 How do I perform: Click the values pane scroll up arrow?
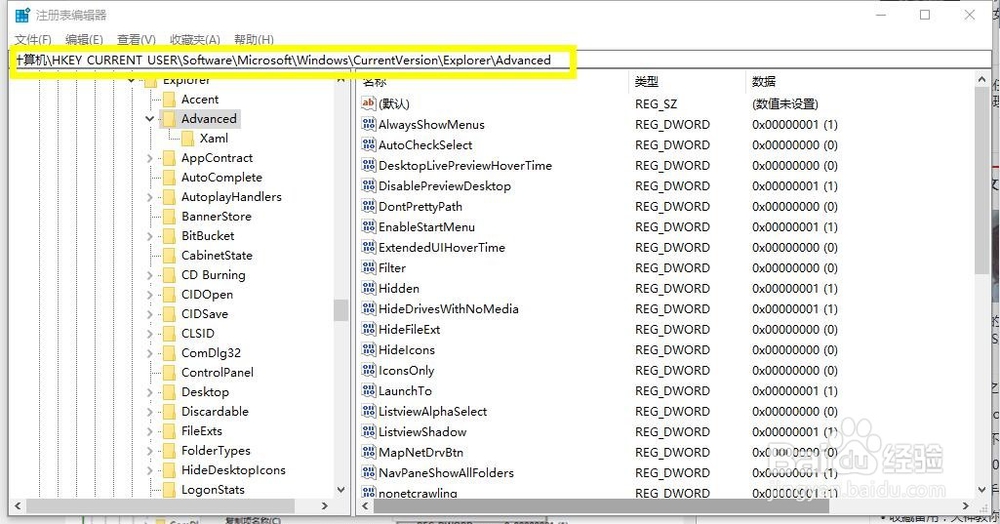tap(982, 80)
